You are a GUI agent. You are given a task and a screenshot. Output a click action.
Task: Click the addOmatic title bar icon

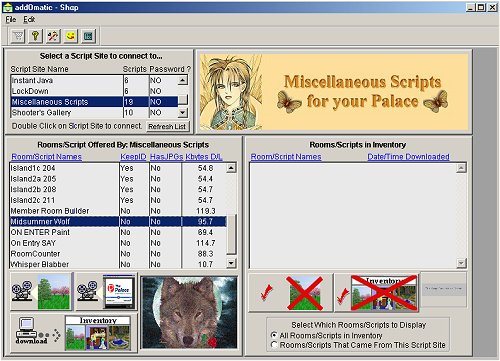pyautogui.click(x=7, y=7)
